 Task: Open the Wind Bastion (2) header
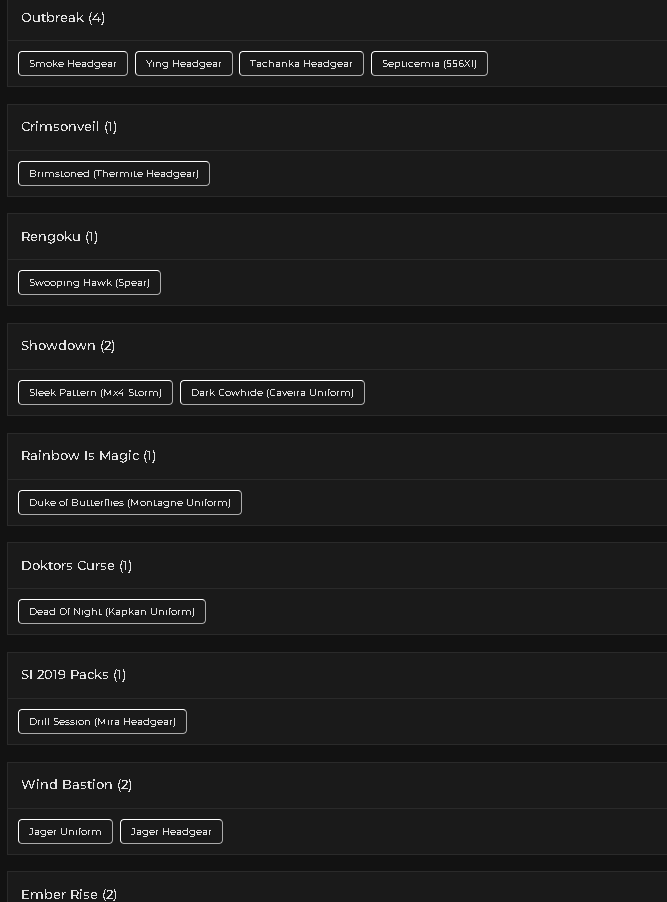click(x=337, y=785)
